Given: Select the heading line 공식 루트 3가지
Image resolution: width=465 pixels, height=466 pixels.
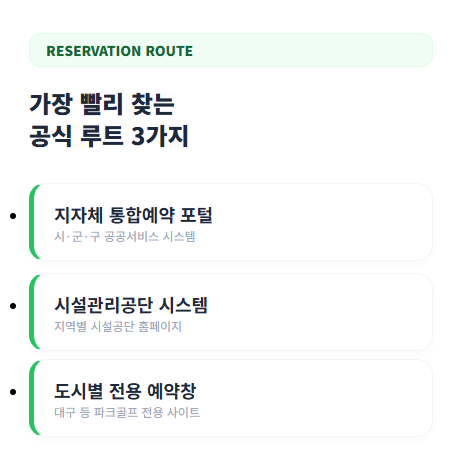Looking at the screenshot, I should [x=109, y=136].
